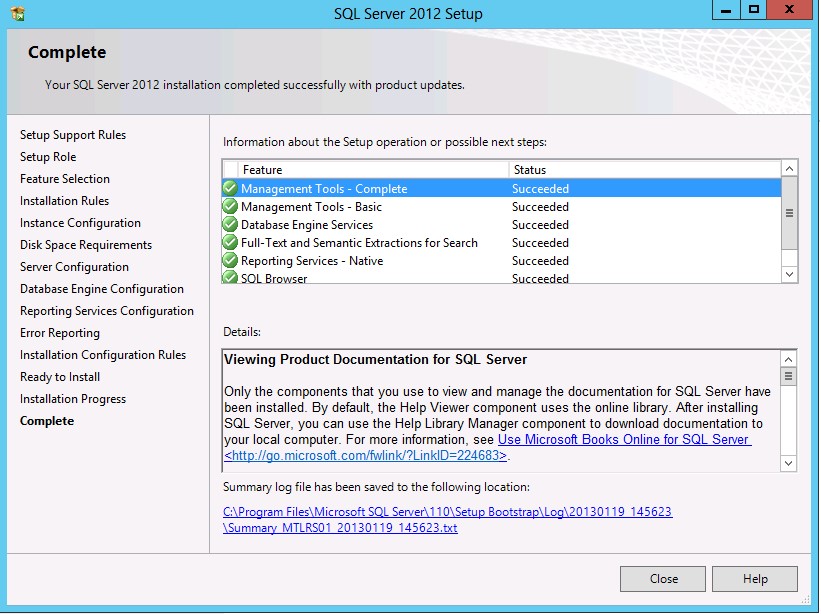The width and height of the screenshot is (821, 614).
Task: Select the Database Engine Services row
Action: point(502,225)
